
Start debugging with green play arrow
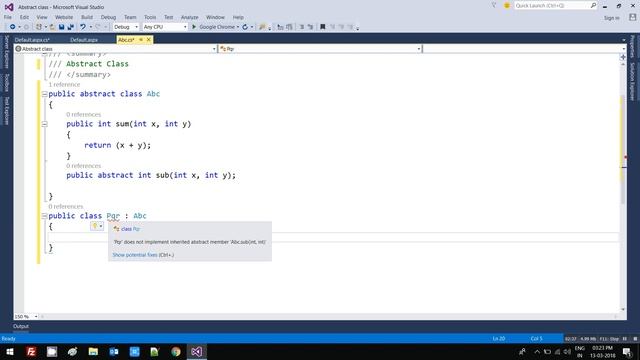pos(194,27)
